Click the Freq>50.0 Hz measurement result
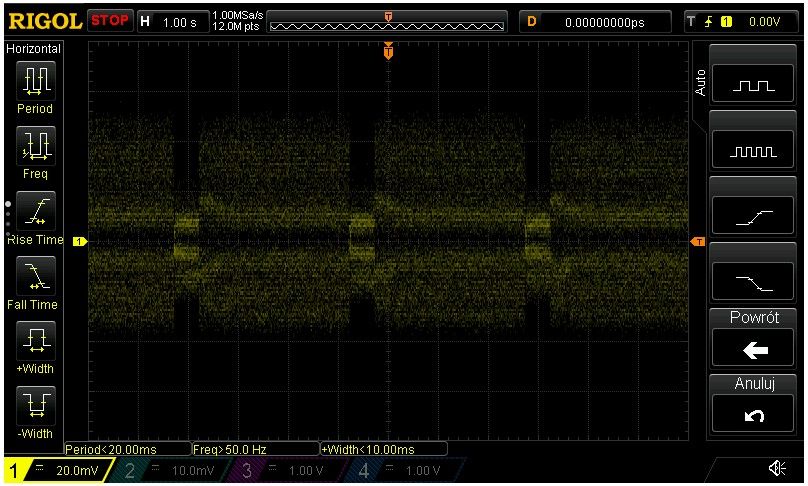The width and height of the screenshot is (808, 486). [x=255, y=449]
